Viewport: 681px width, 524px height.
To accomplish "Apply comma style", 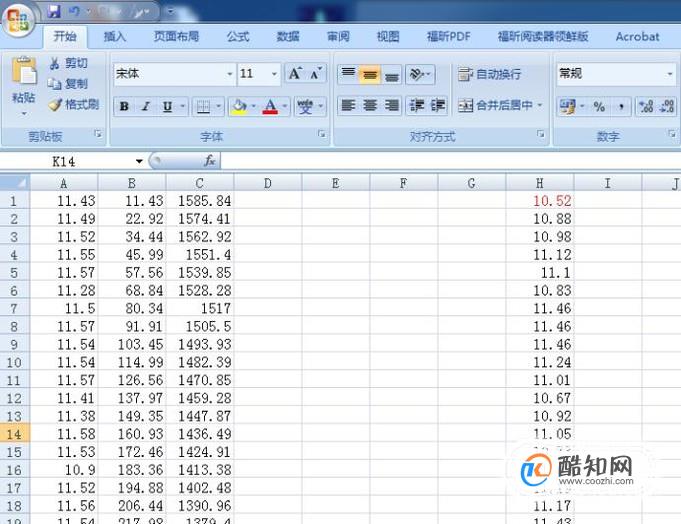I will pos(621,106).
